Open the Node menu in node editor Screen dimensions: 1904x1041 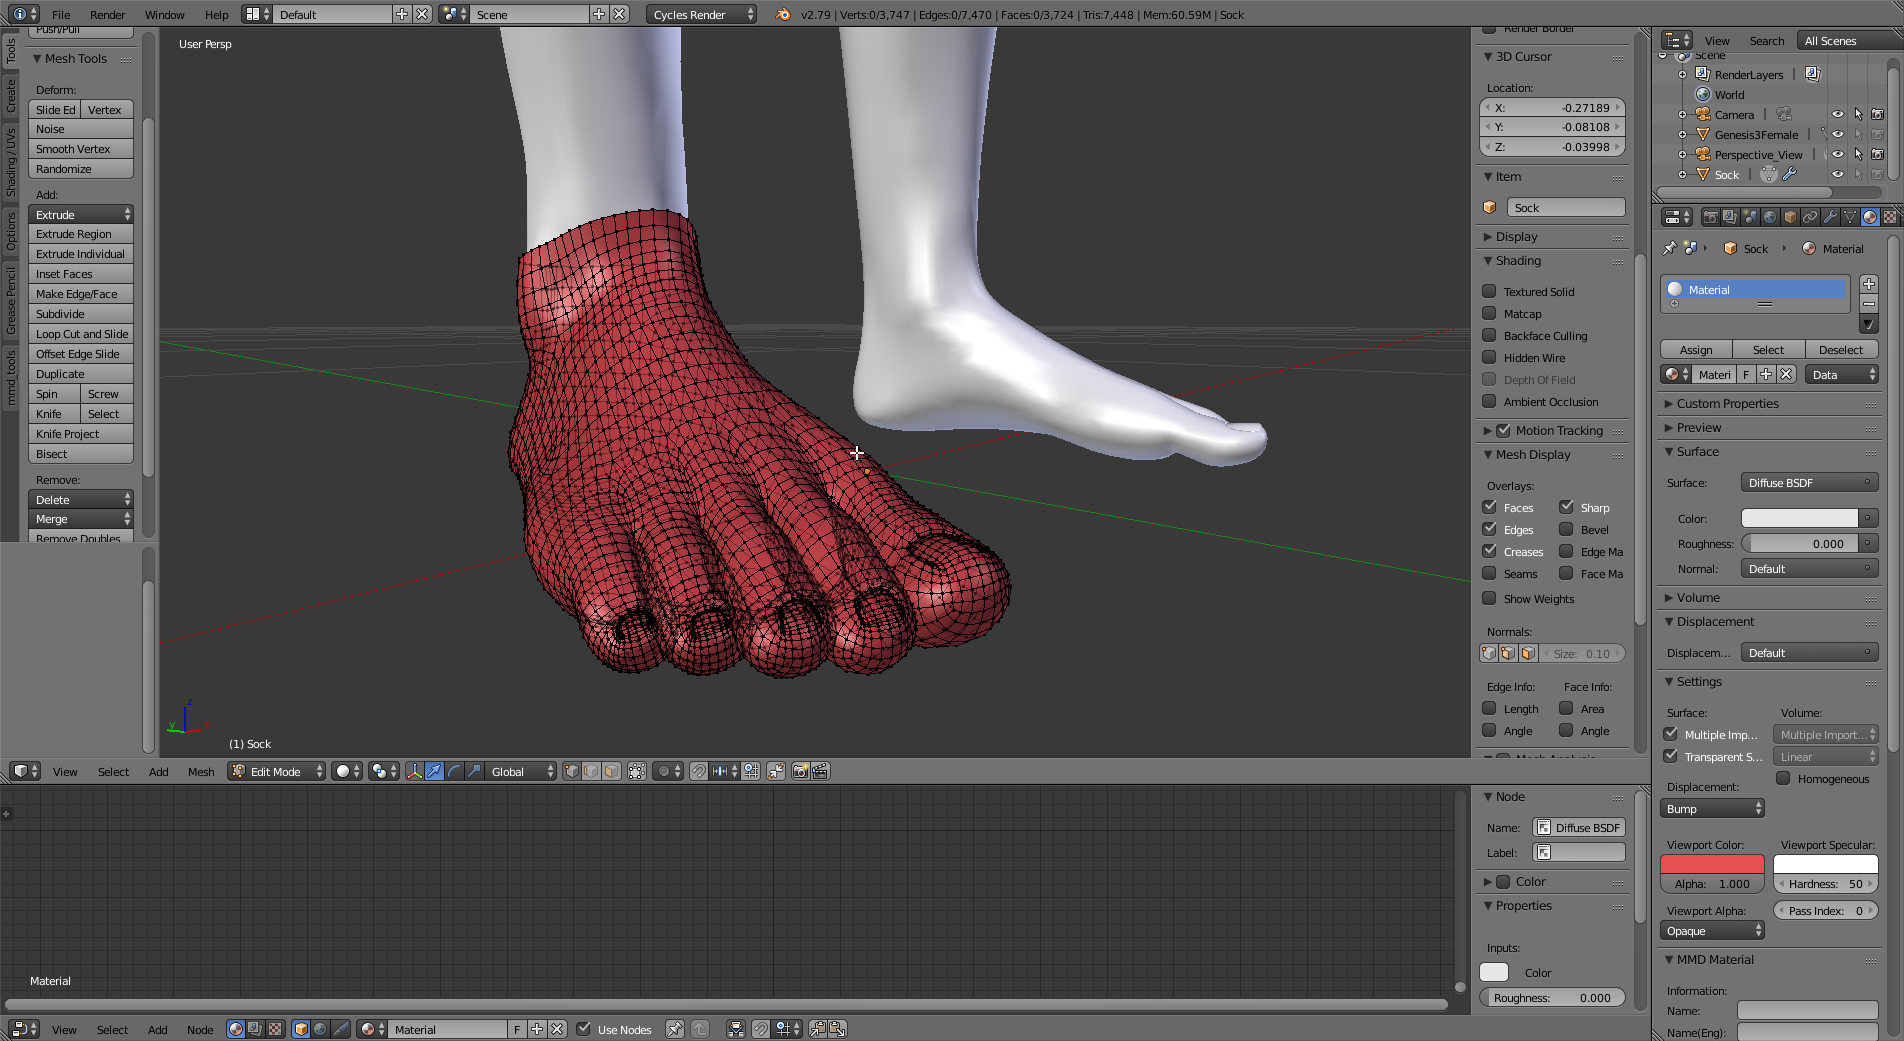(x=200, y=1029)
